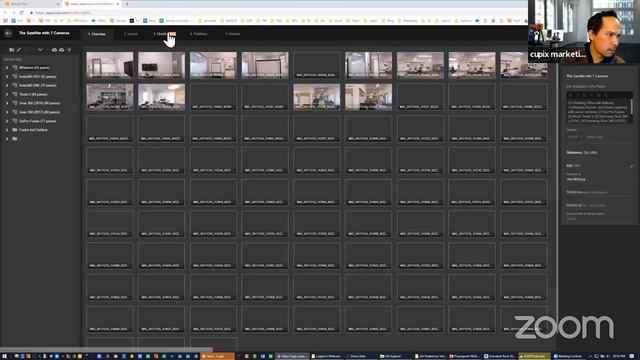Click the tag entry field under the description

point(599,137)
